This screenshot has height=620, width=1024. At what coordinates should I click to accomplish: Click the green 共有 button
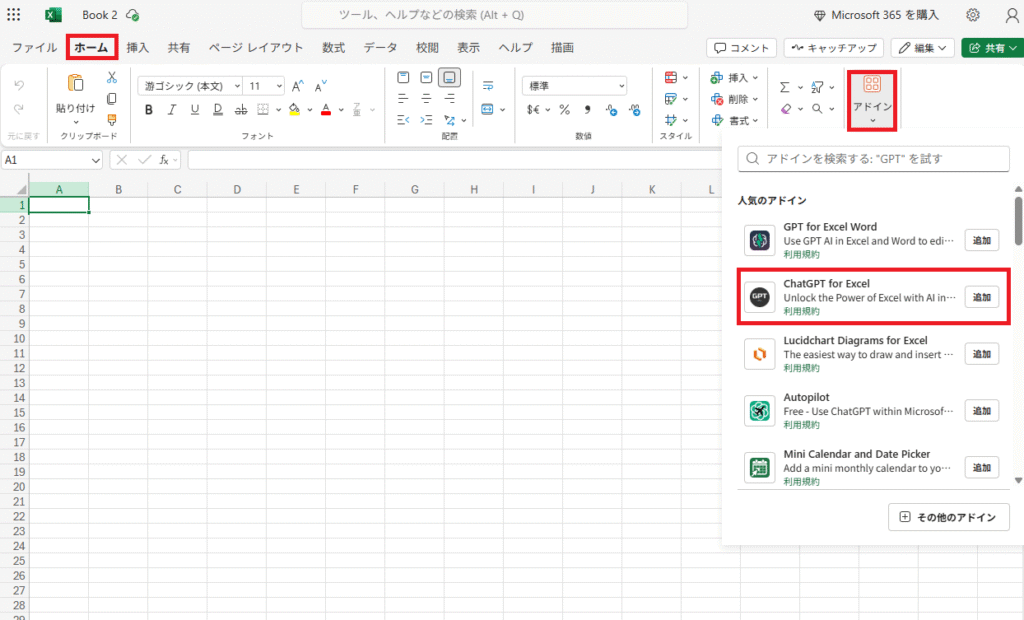(x=993, y=48)
